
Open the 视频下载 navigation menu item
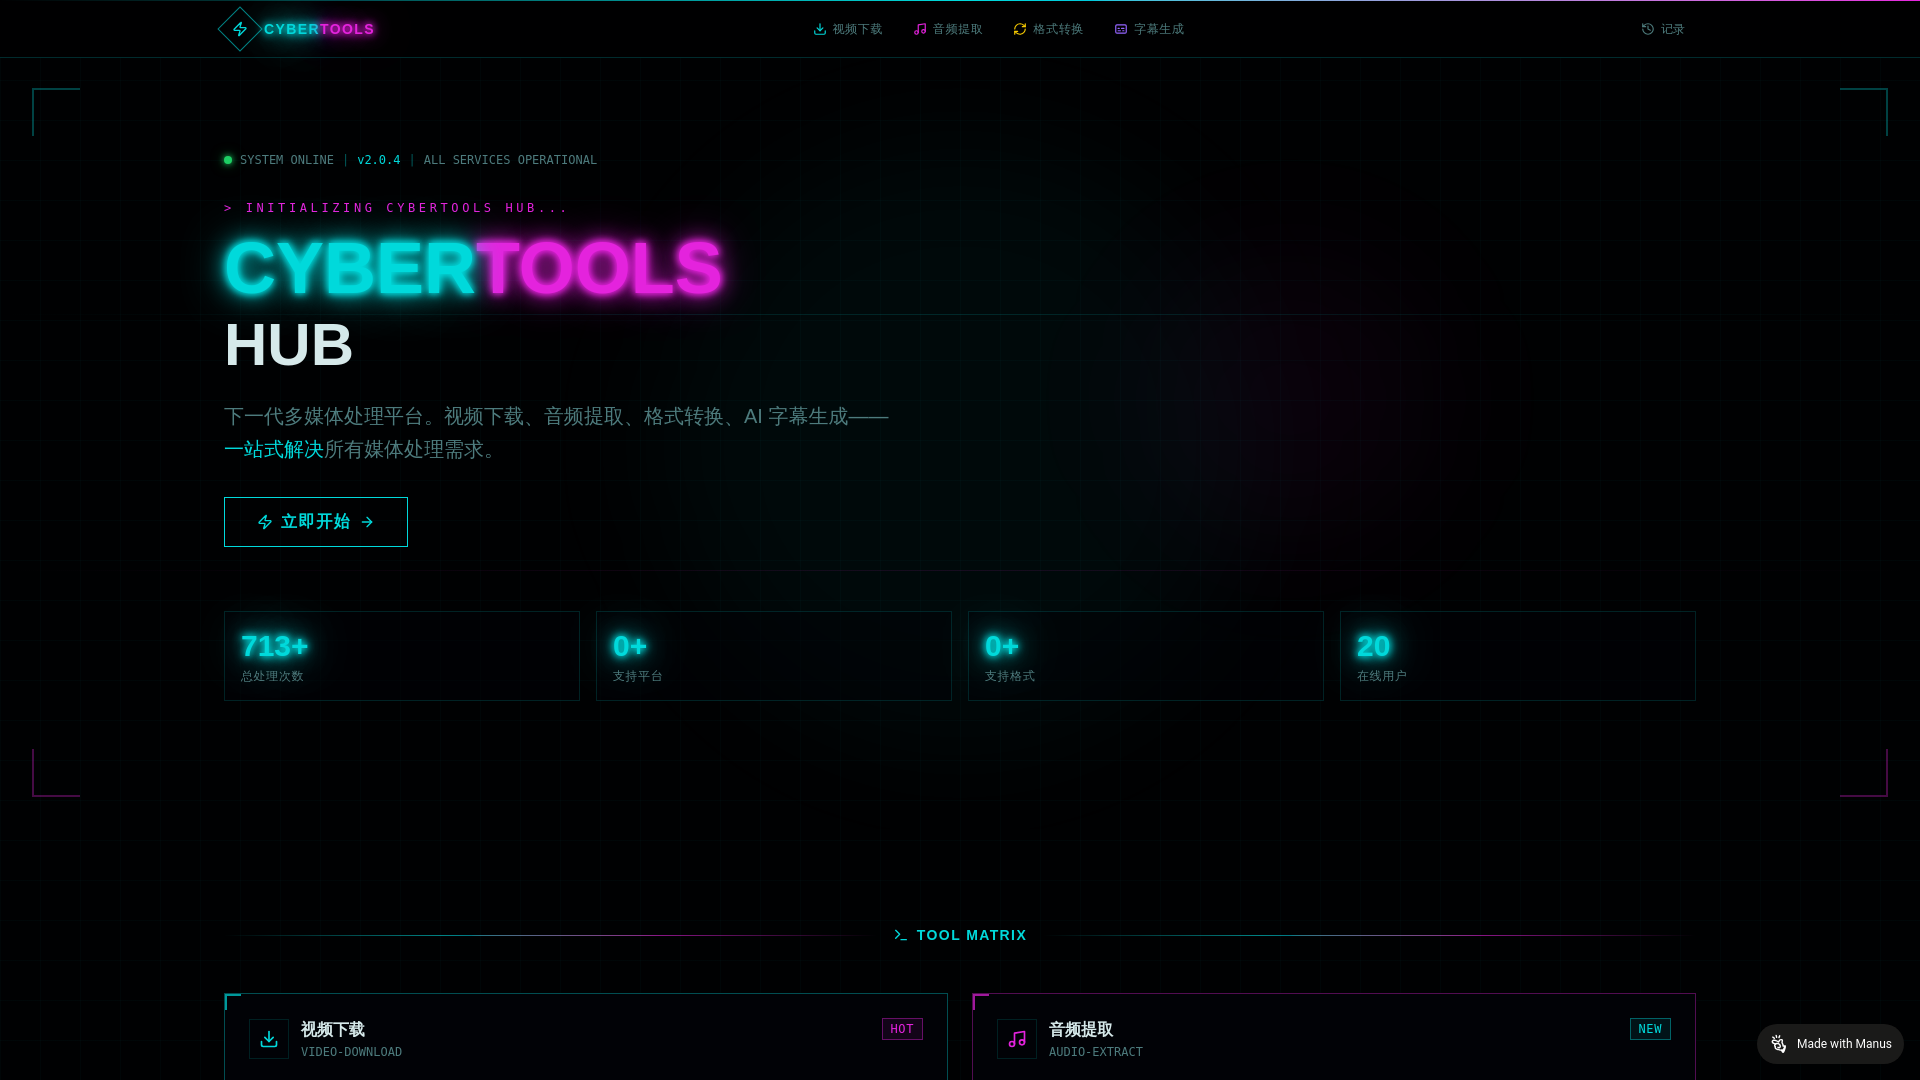(x=857, y=29)
